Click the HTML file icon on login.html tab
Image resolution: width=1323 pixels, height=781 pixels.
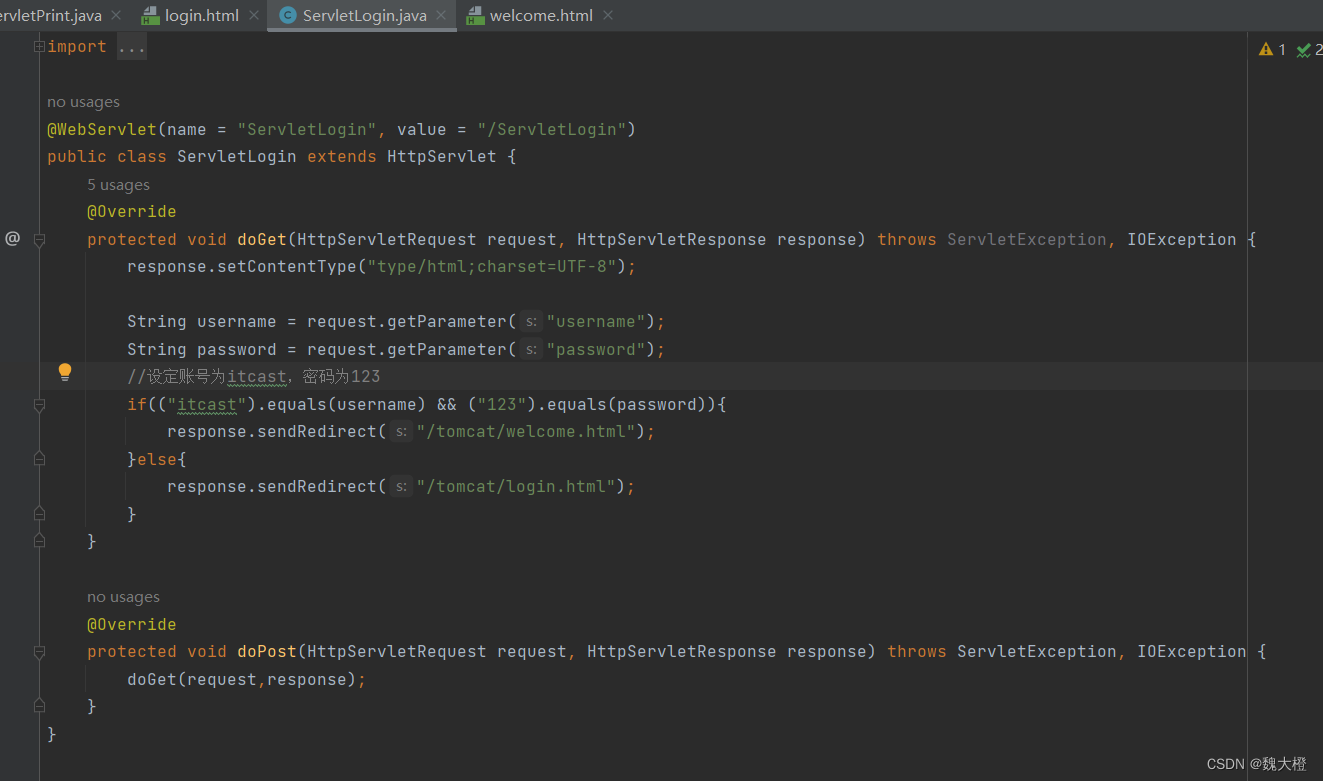point(150,15)
